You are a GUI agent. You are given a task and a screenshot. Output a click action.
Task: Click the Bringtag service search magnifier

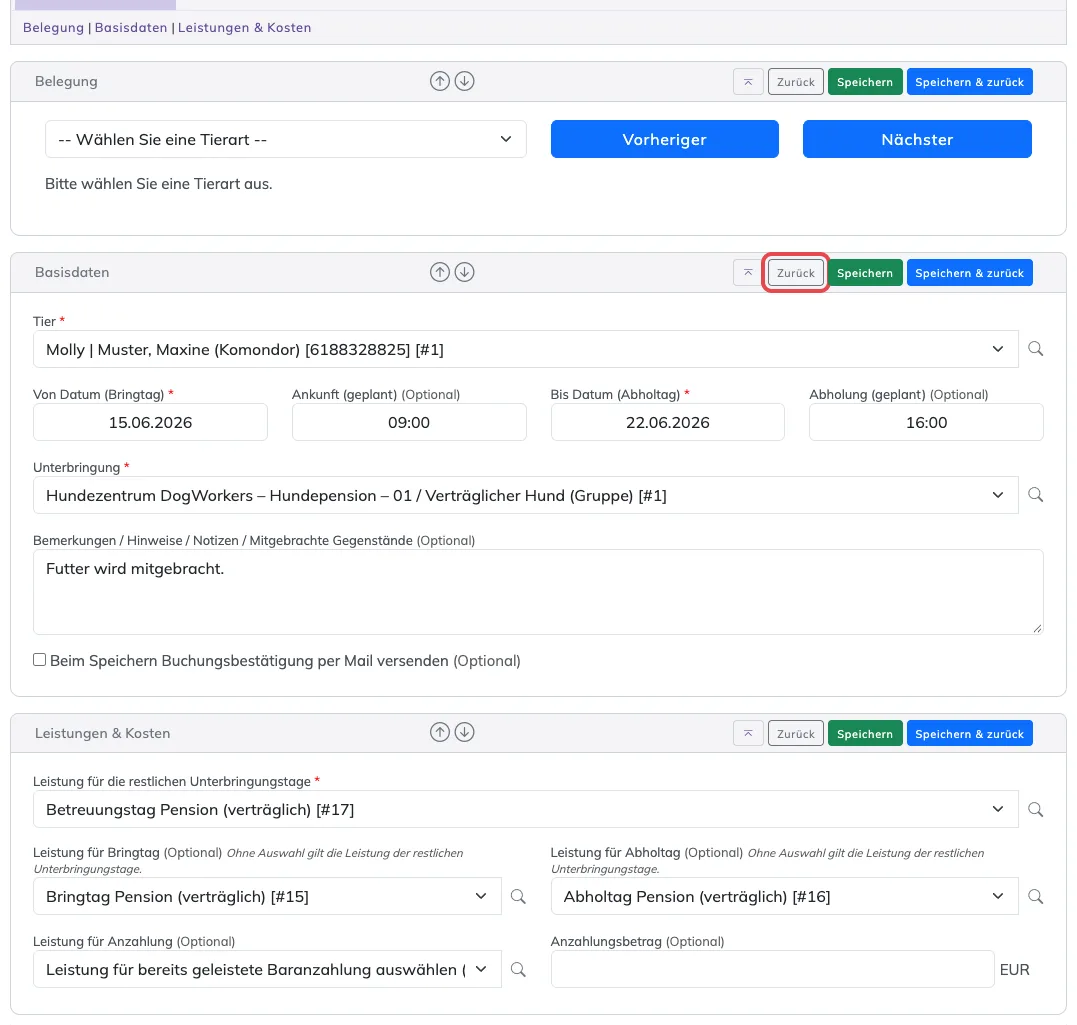(518, 897)
